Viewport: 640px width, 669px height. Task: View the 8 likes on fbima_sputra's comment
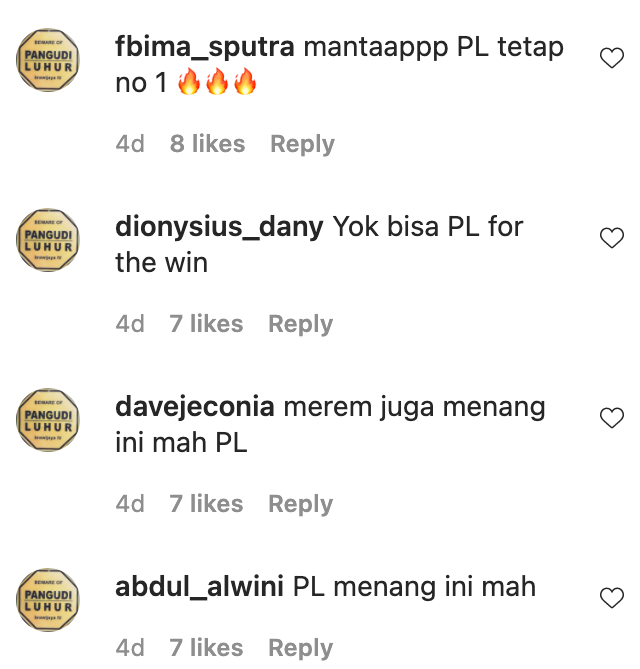[207, 143]
